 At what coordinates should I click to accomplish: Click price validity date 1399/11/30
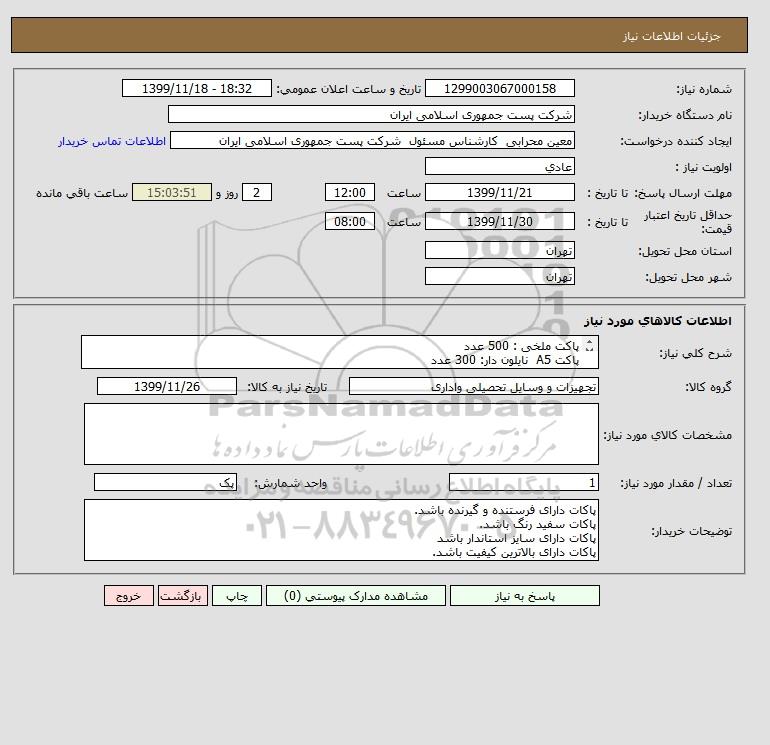(x=499, y=221)
